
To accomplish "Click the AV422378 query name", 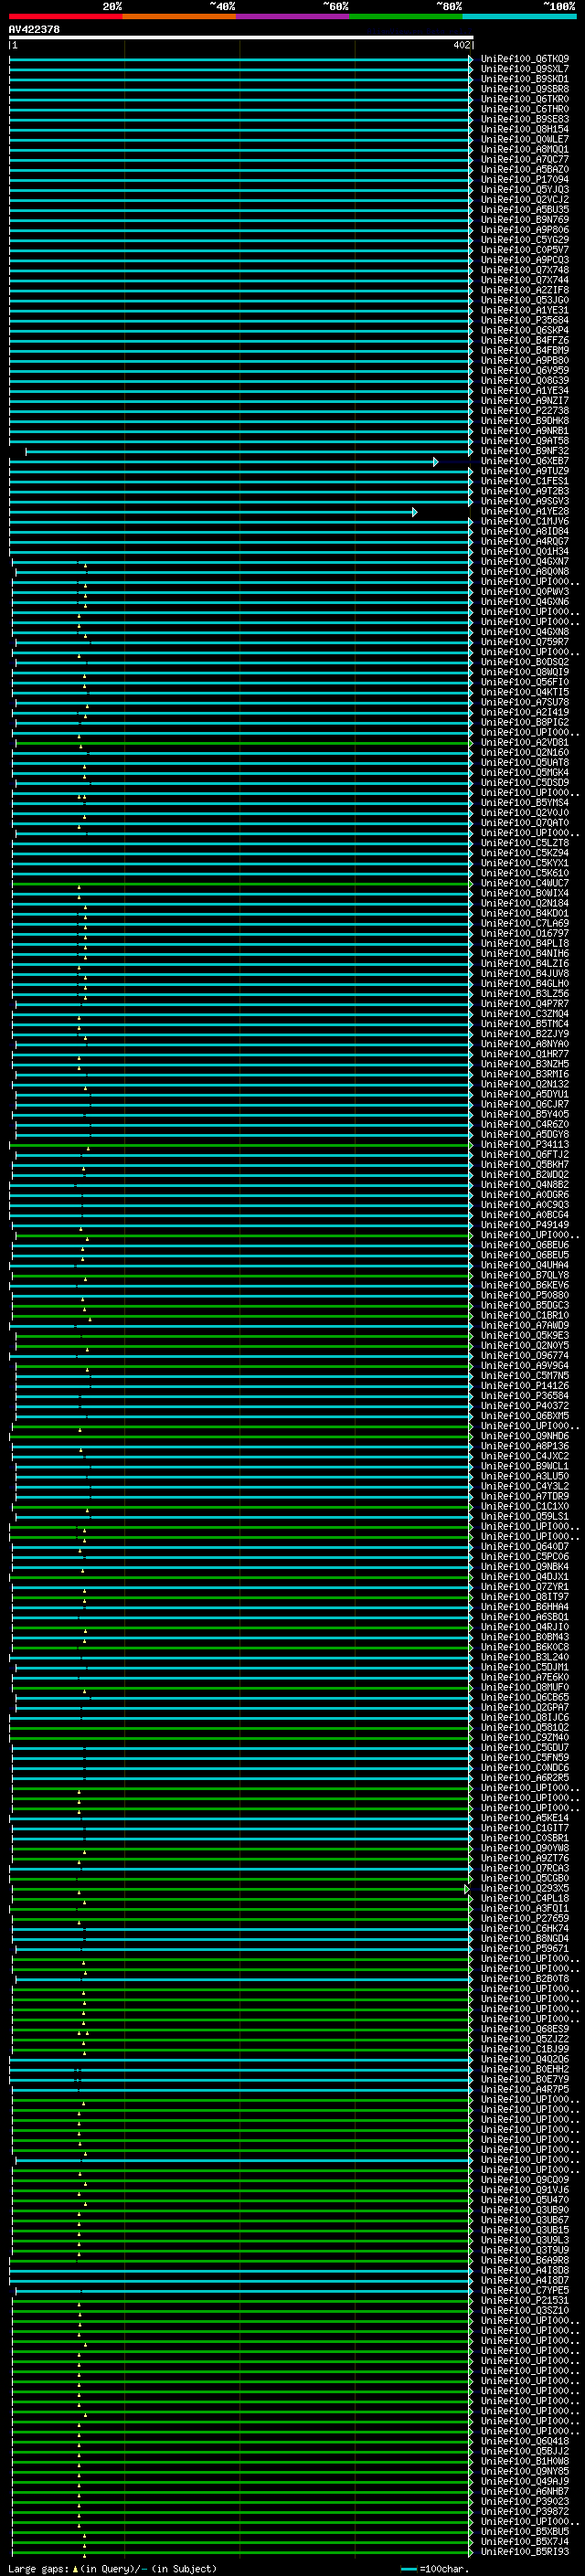I will coord(34,30).
